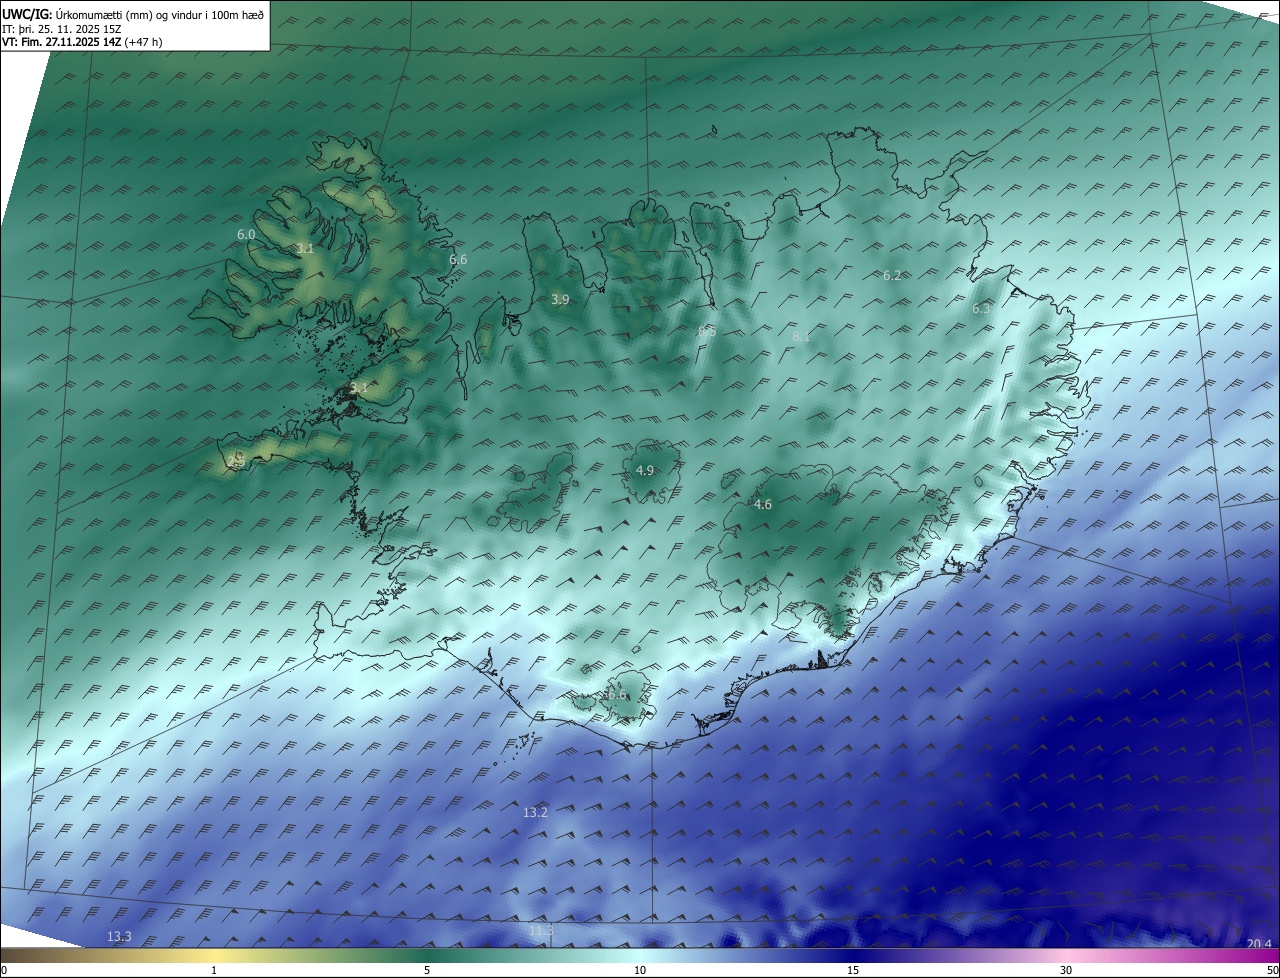
Task: Click the 4.9 value on the central glacier
Action: click(645, 470)
